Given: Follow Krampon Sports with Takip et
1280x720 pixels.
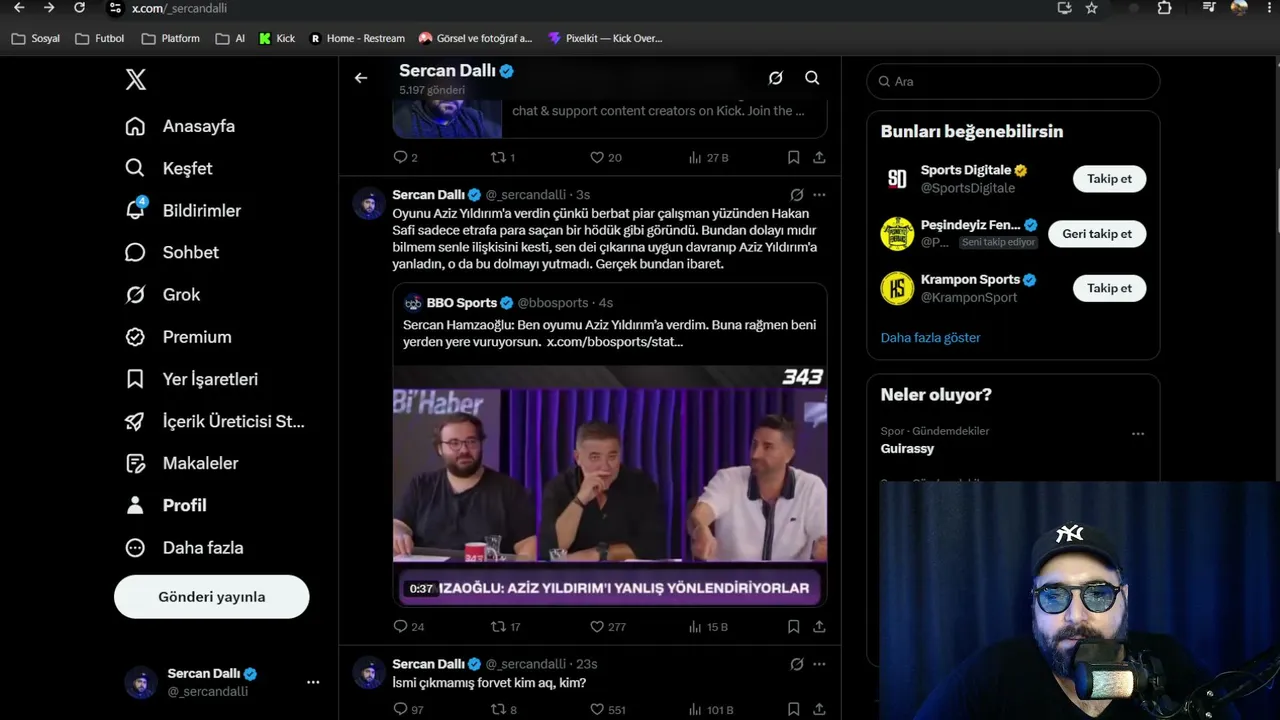Looking at the screenshot, I should [1109, 288].
